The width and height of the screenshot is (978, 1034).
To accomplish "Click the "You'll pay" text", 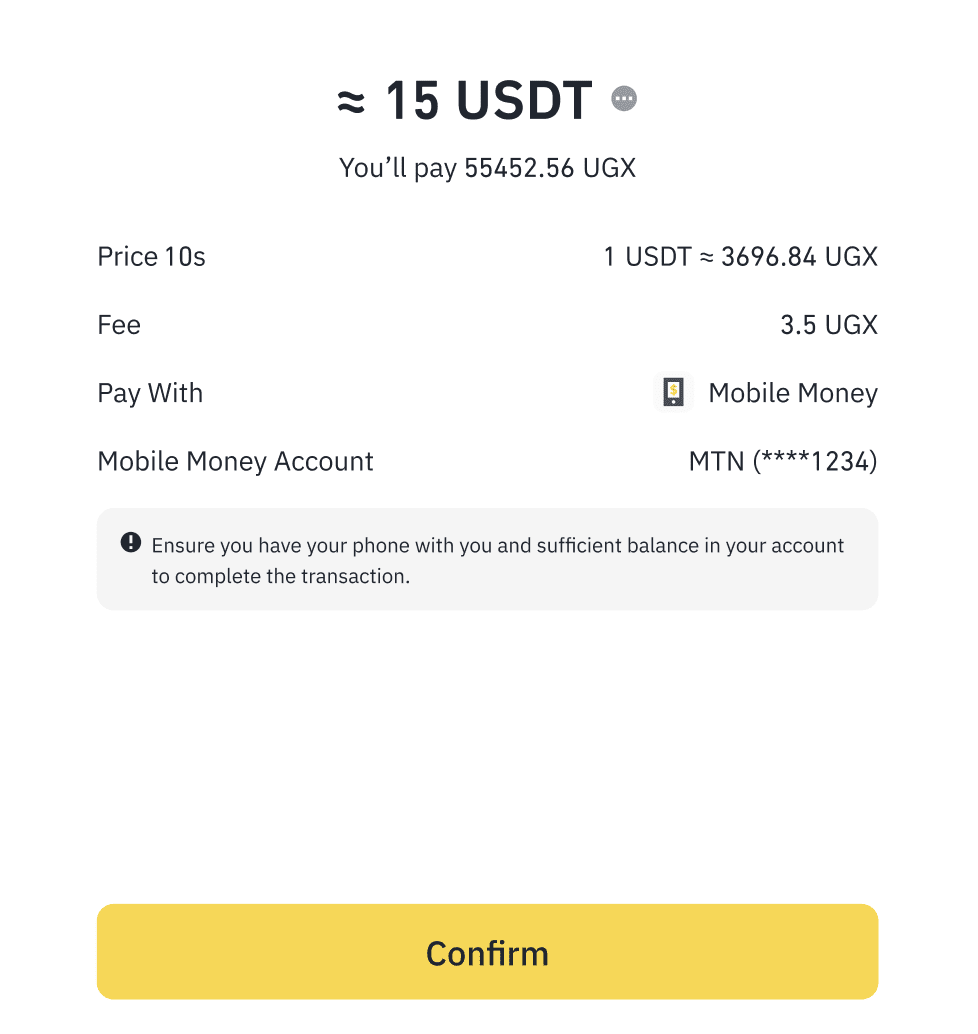I will pos(398,168).
